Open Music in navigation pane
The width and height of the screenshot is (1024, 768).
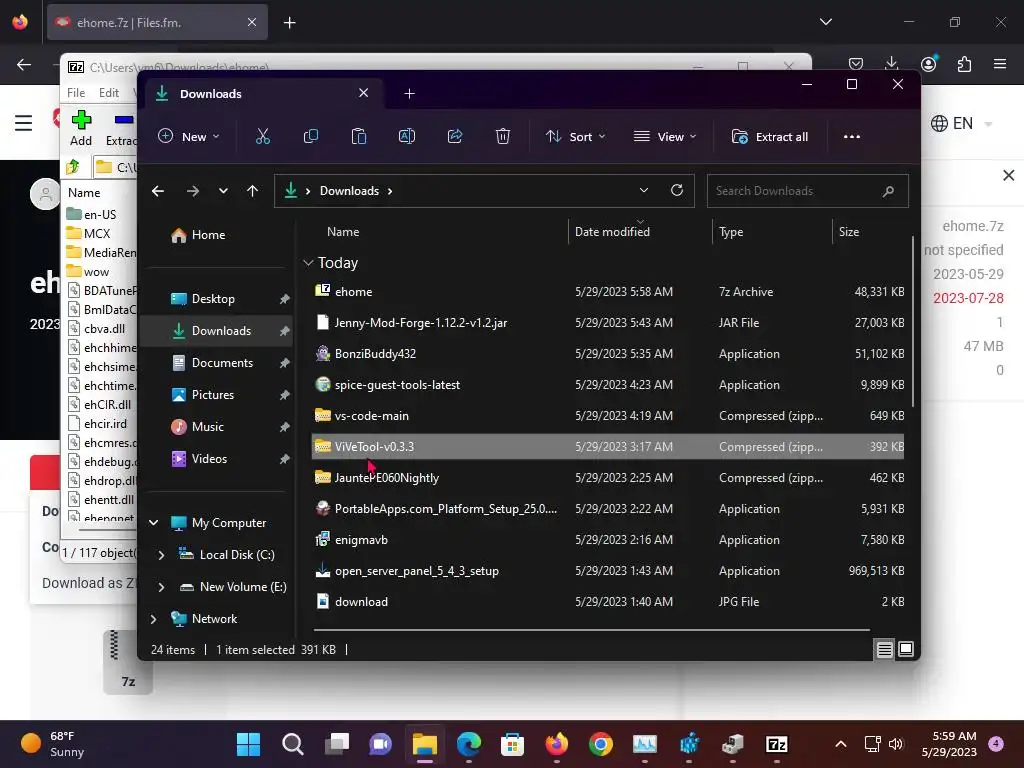[x=217, y=426]
